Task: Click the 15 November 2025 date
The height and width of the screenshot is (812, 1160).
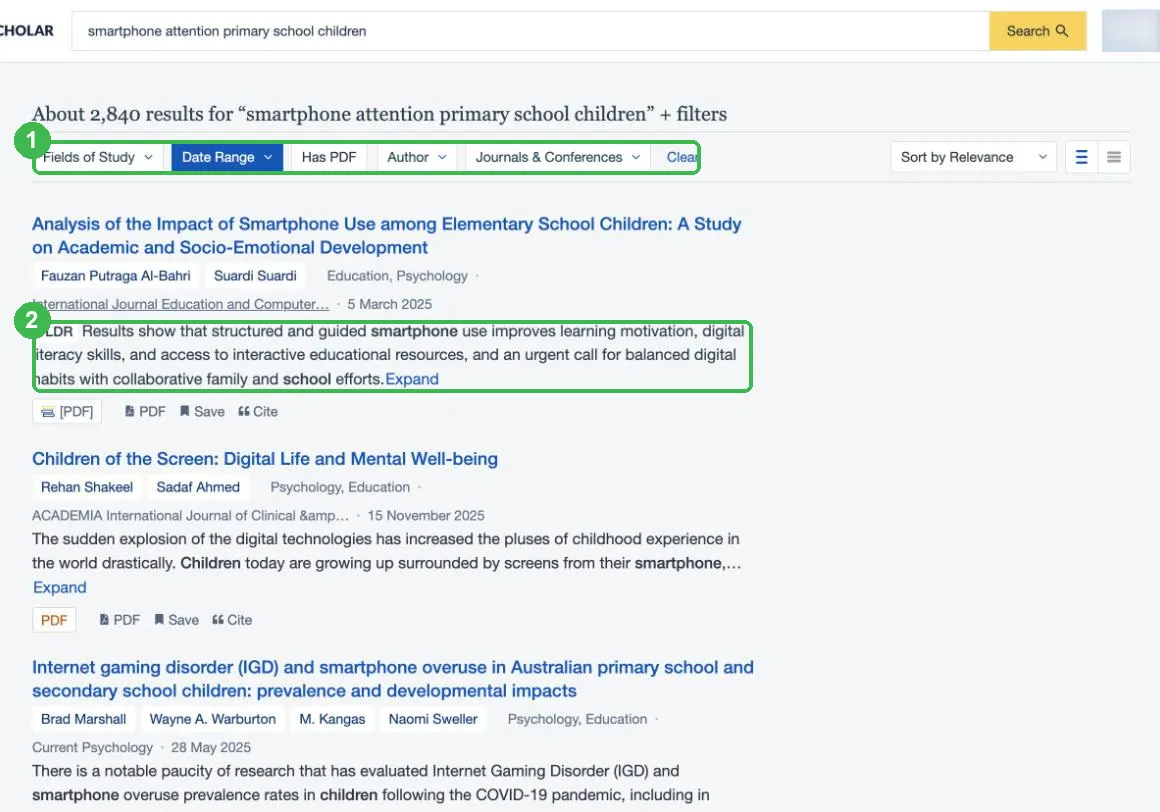Action: [x=426, y=515]
